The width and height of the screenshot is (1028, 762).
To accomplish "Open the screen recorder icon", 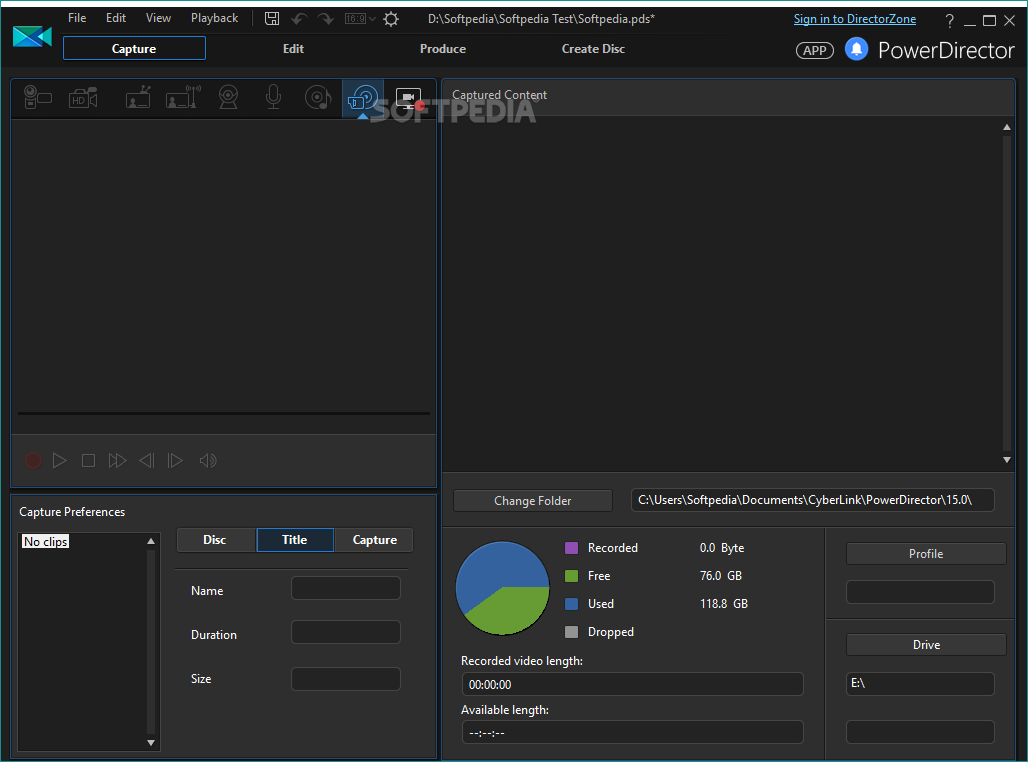I will (x=408, y=98).
